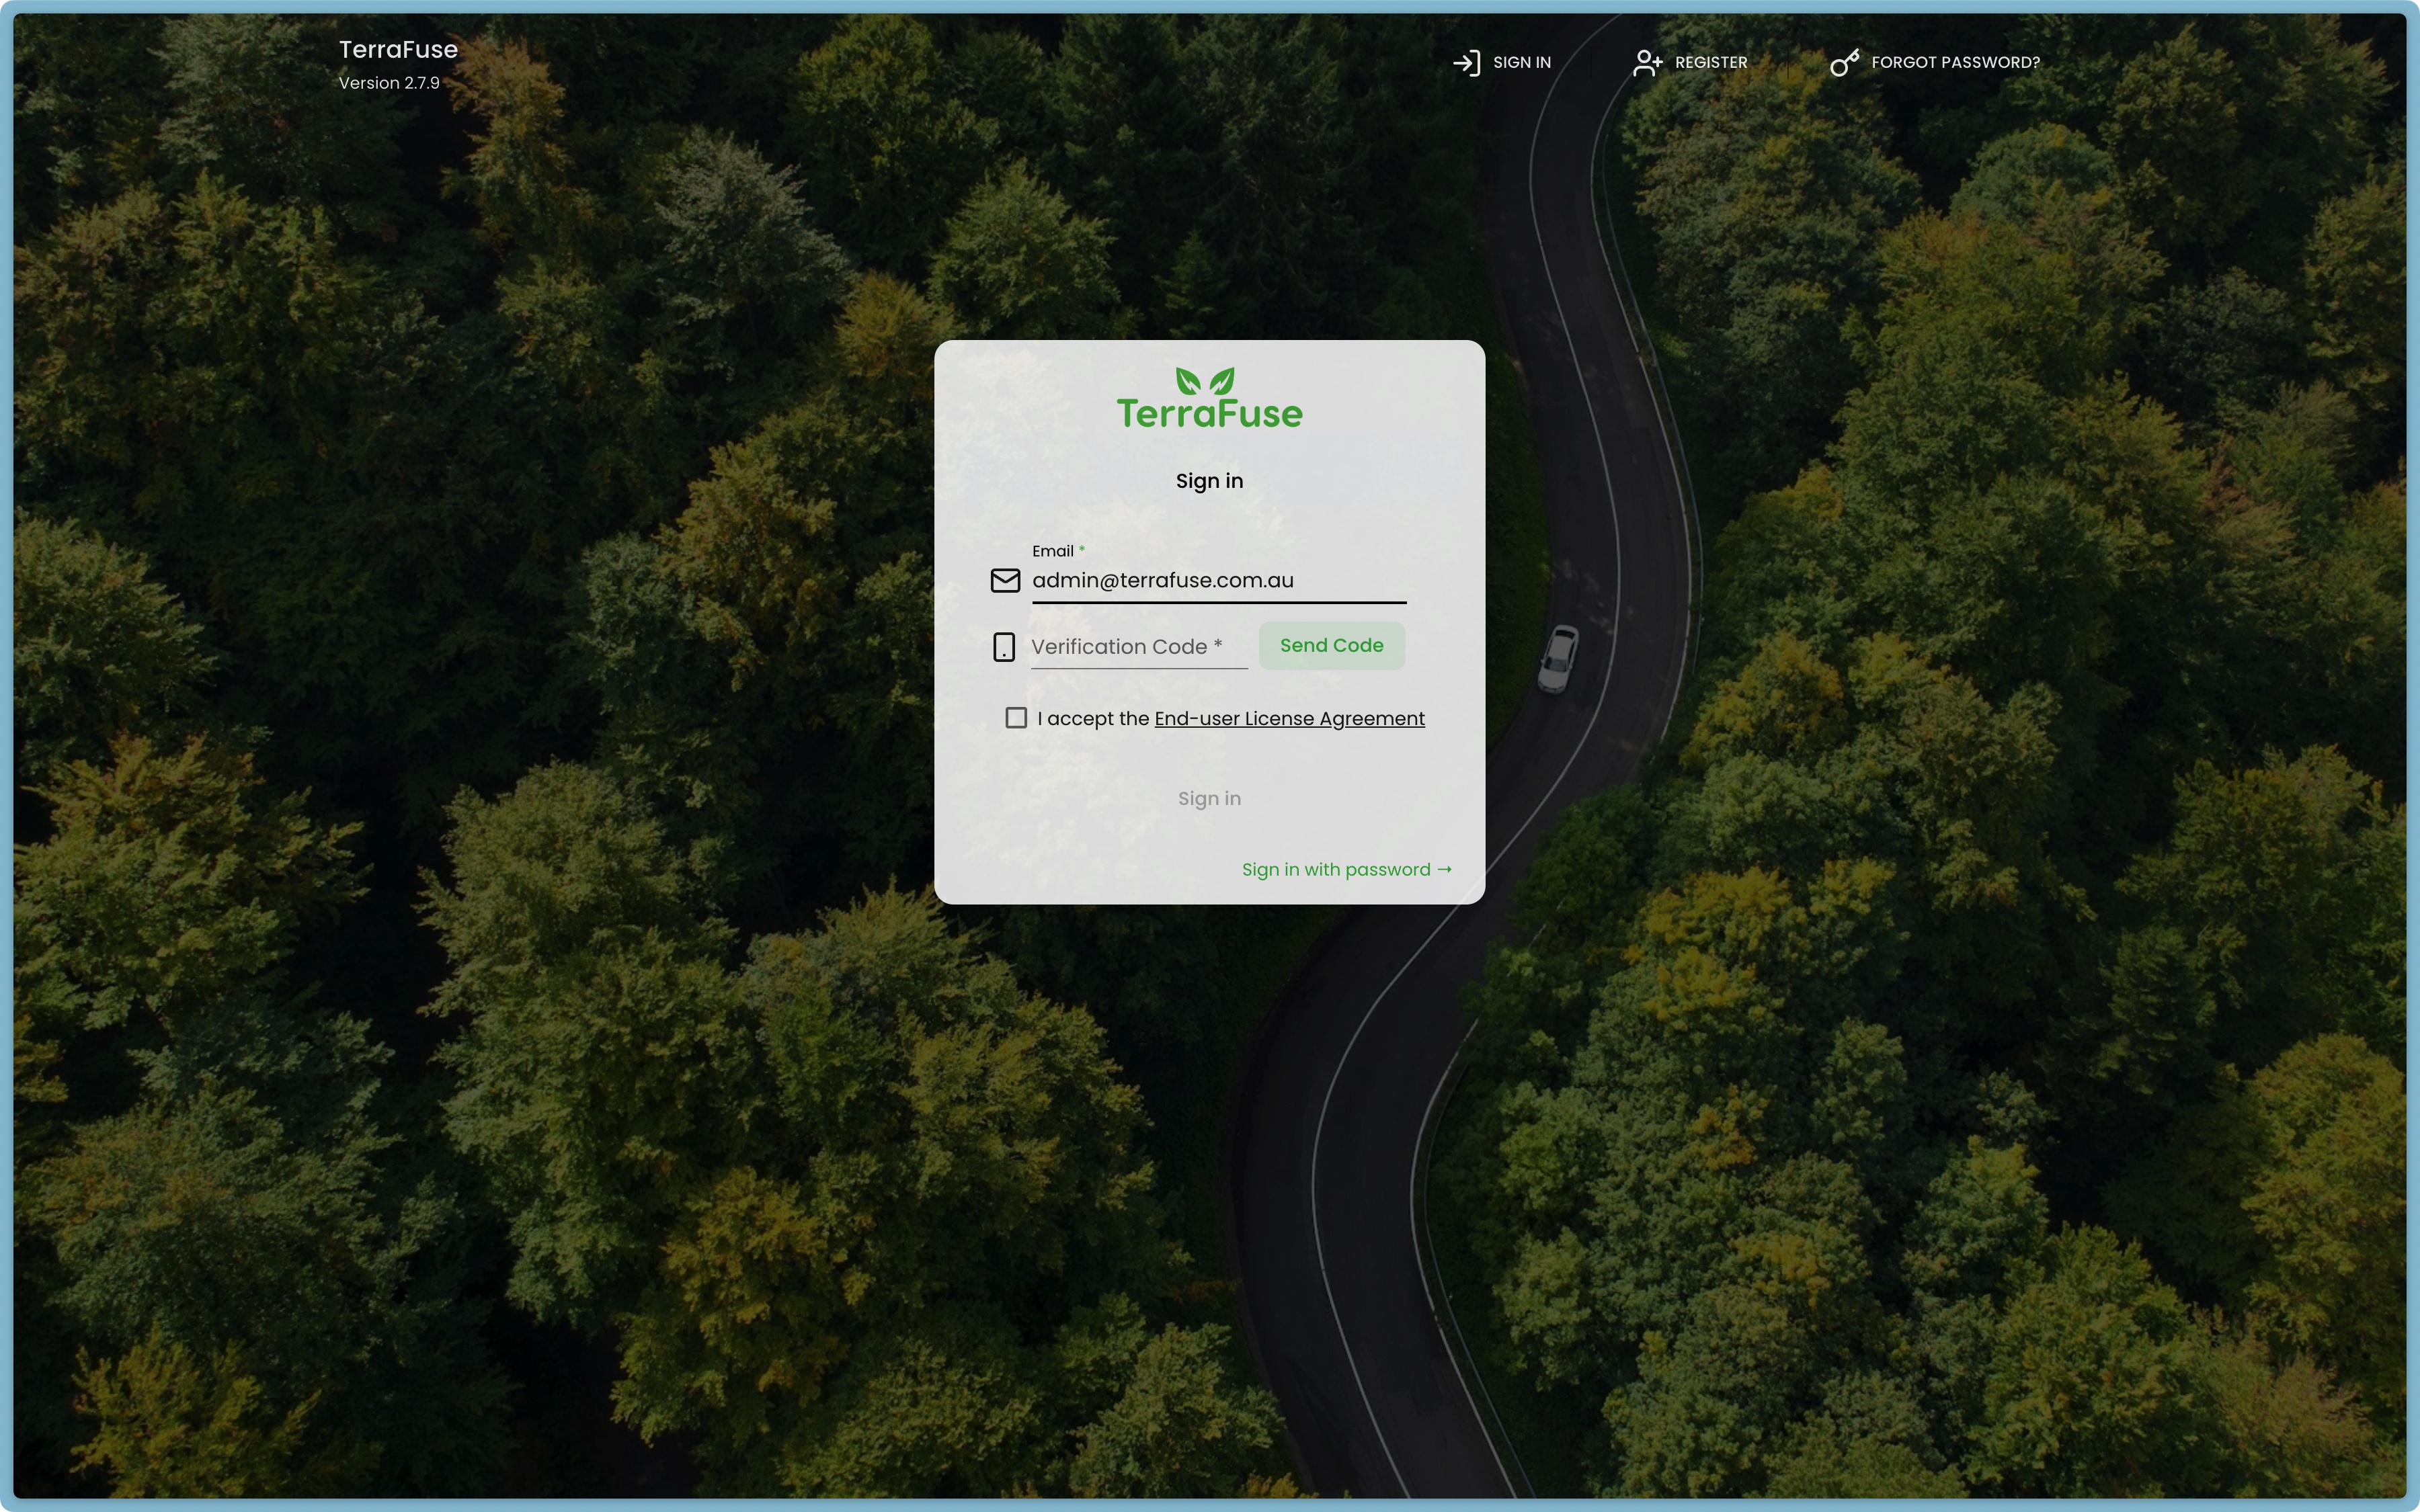The width and height of the screenshot is (2420, 1512).
Task: Click the arrow after Sign in with password
Action: [x=1444, y=870]
